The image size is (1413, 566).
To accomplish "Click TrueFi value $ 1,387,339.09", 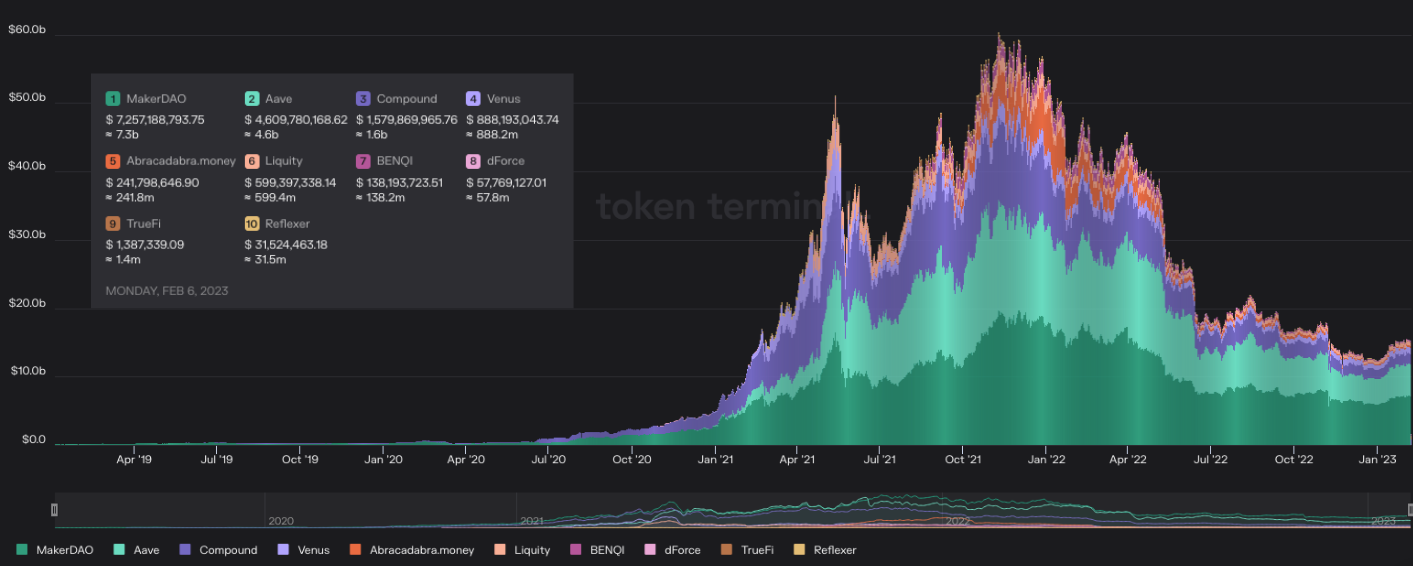I will click(145, 244).
